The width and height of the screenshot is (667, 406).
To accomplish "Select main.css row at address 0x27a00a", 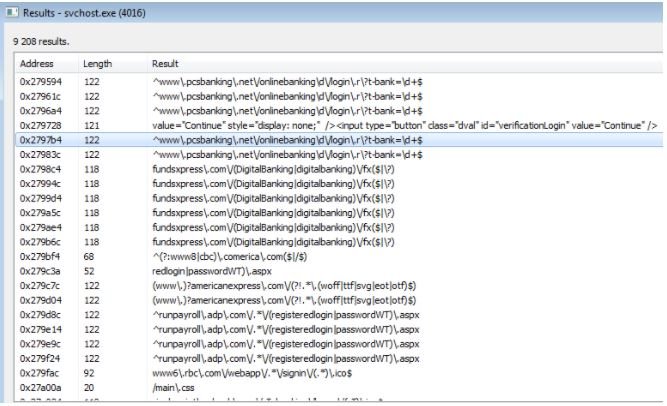I will [339, 388].
